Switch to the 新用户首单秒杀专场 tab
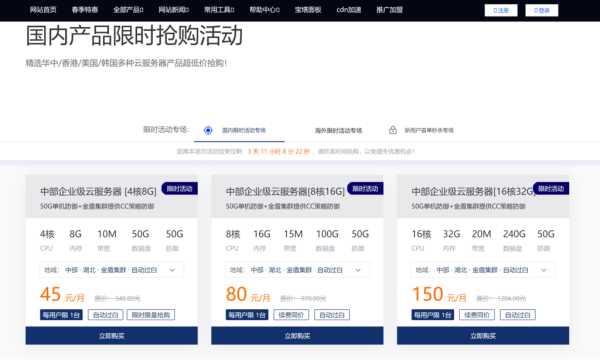The width and height of the screenshot is (600, 360). 429,130
